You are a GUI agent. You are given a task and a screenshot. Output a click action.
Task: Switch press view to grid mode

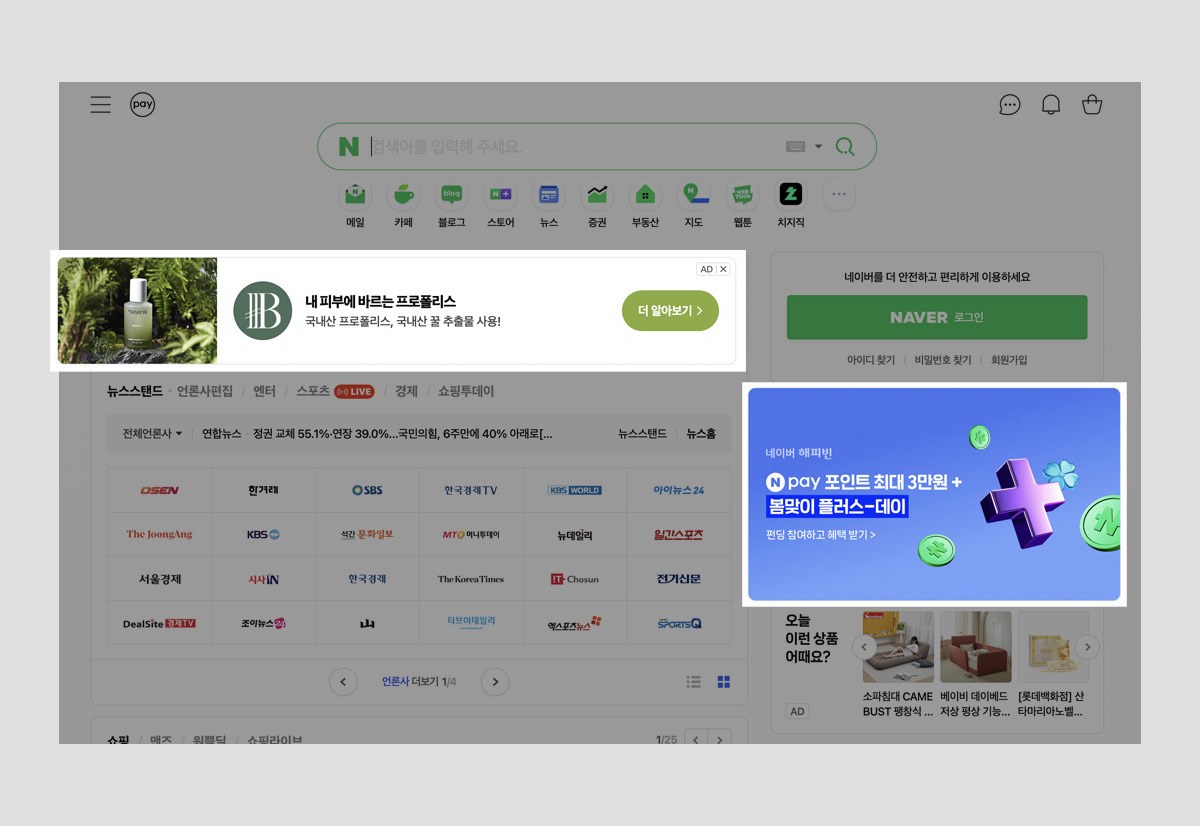point(724,682)
